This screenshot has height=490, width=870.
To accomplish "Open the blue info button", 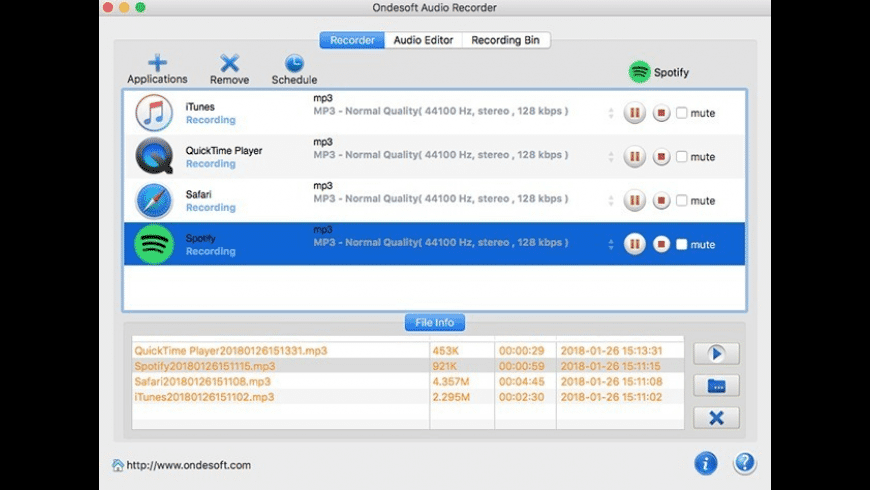I will tap(706, 463).
